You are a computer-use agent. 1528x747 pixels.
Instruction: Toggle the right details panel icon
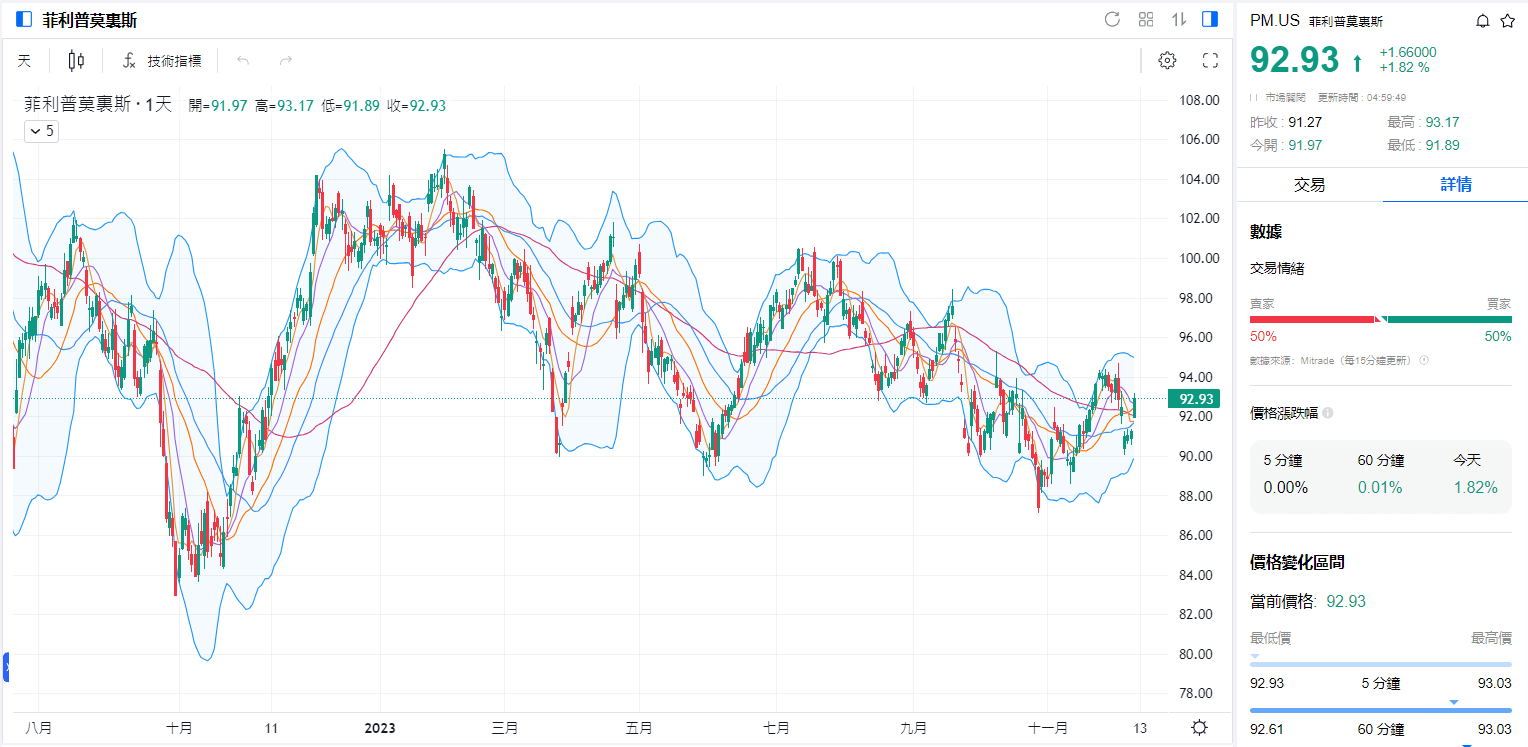1210,19
